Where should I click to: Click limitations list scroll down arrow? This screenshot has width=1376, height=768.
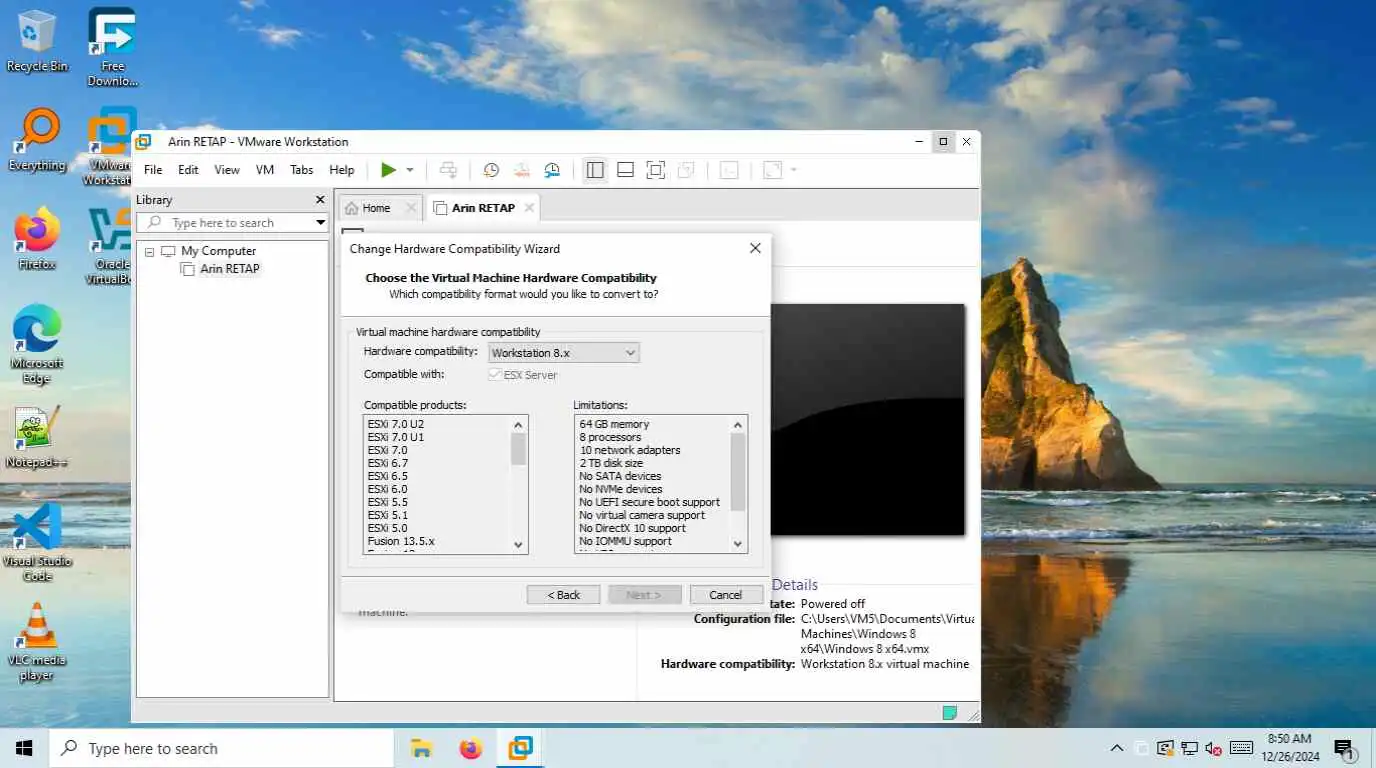[738, 544]
